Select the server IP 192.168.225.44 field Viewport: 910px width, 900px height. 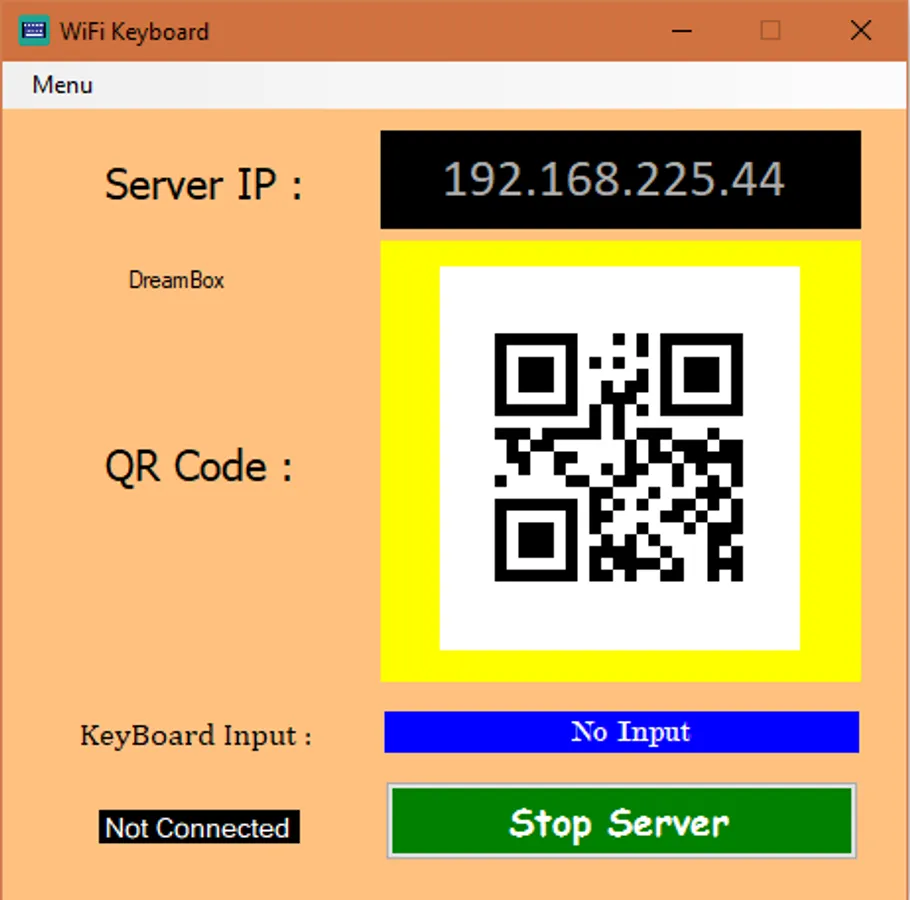click(620, 179)
